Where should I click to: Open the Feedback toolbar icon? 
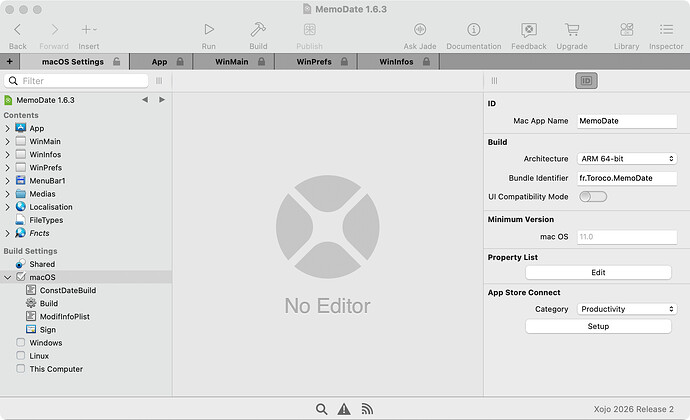pos(529,30)
